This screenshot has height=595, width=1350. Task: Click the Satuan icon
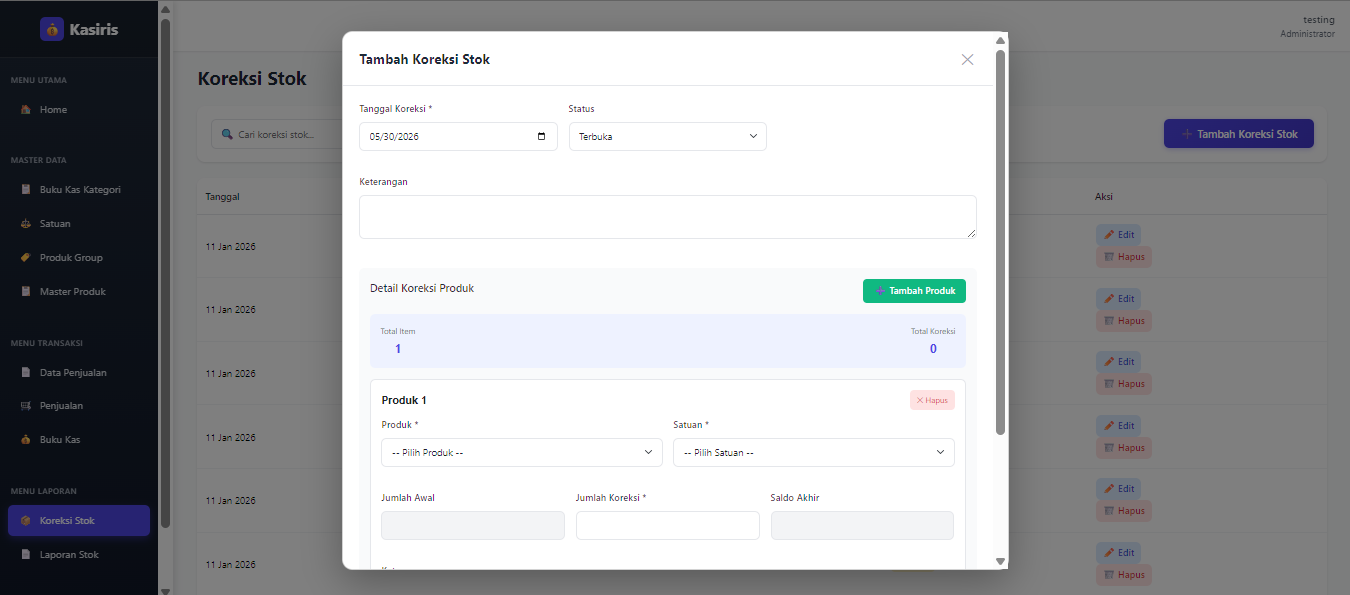[26, 224]
